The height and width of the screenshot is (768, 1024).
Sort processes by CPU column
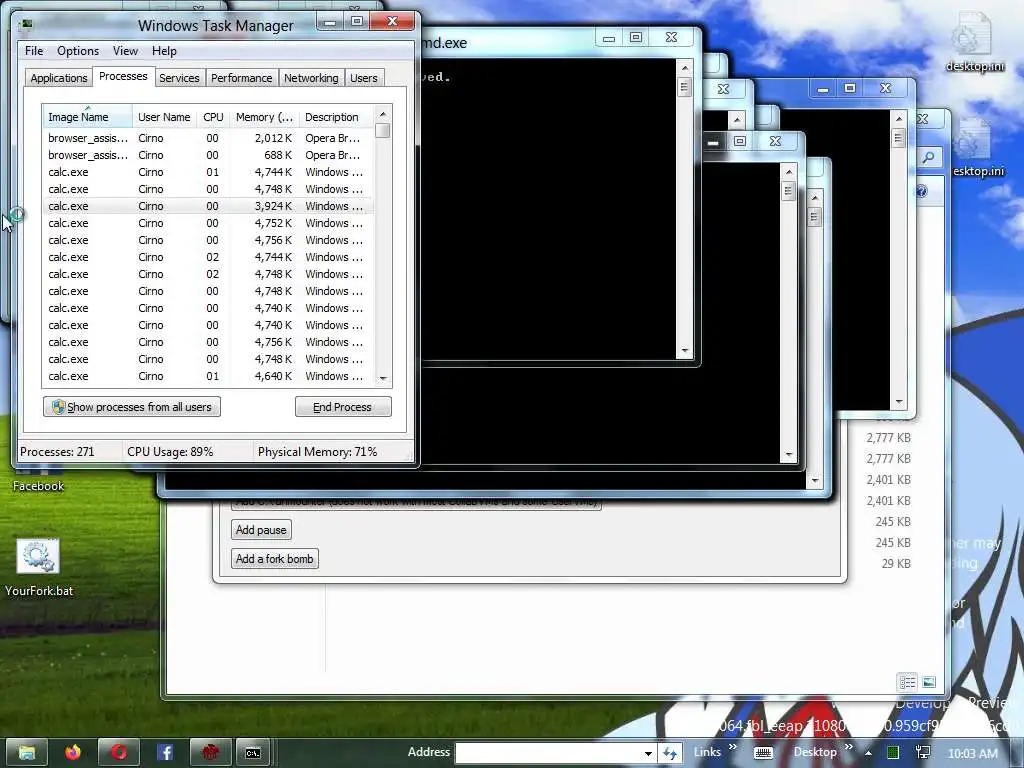tap(213, 117)
